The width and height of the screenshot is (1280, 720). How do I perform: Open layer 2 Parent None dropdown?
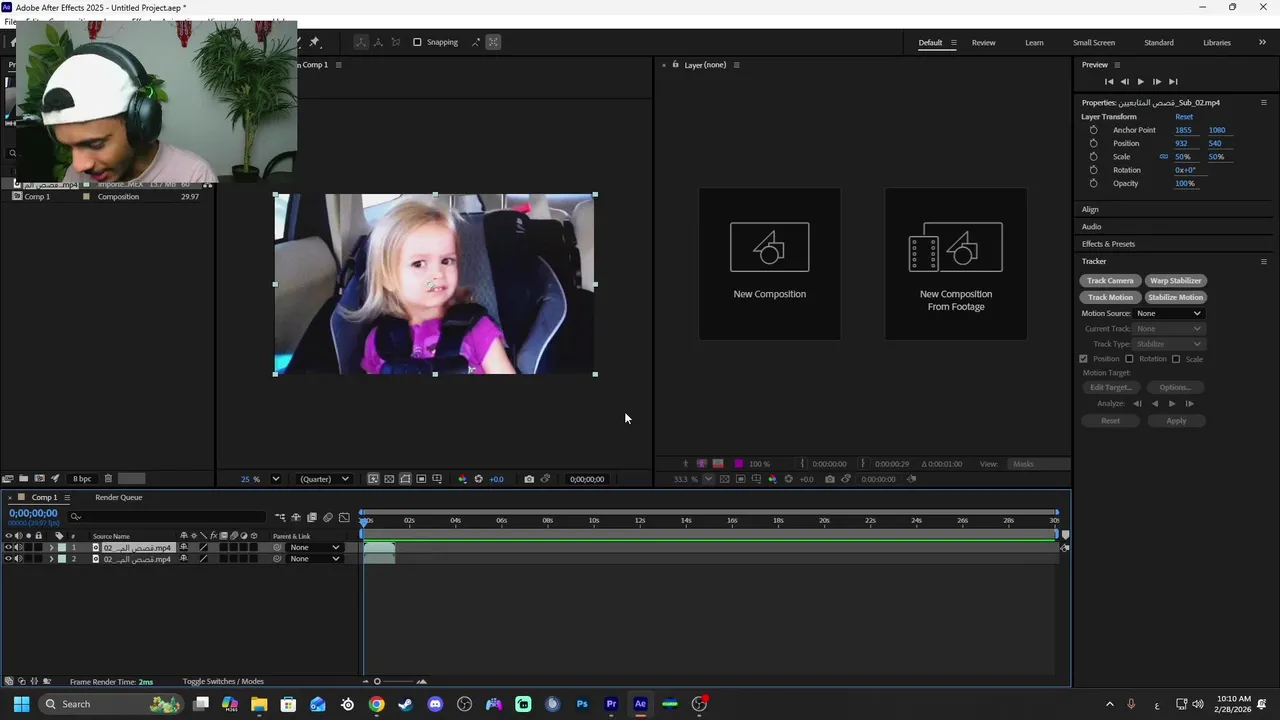click(x=315, y=559)
